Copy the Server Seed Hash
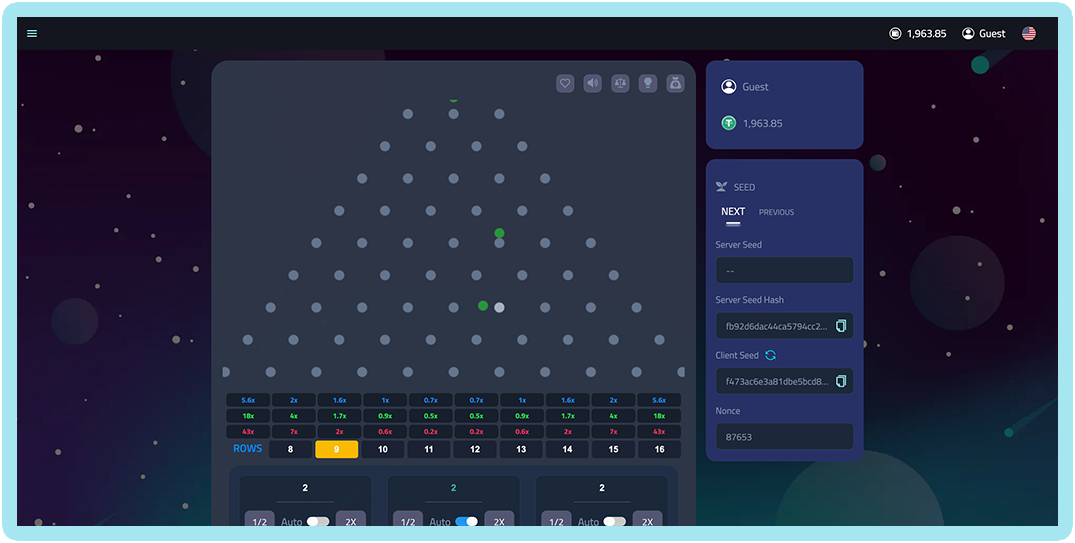 click(841, 326)
